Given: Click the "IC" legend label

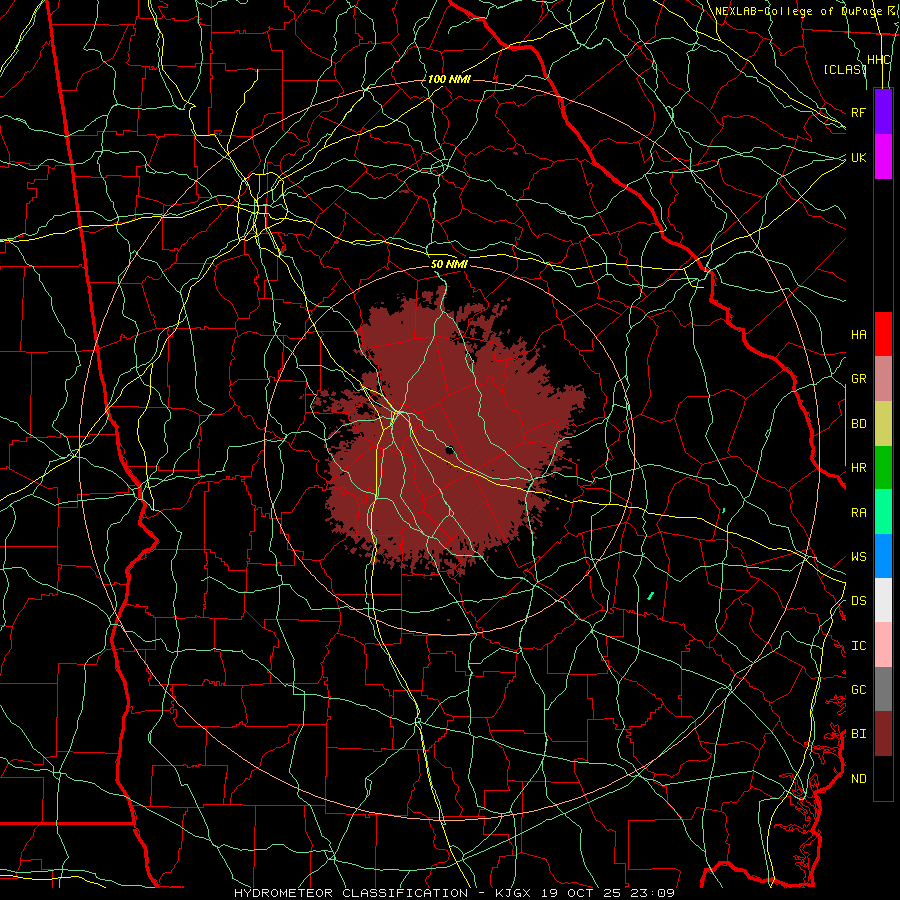Looking at the screenshot, I should click(x=858, y=646).
